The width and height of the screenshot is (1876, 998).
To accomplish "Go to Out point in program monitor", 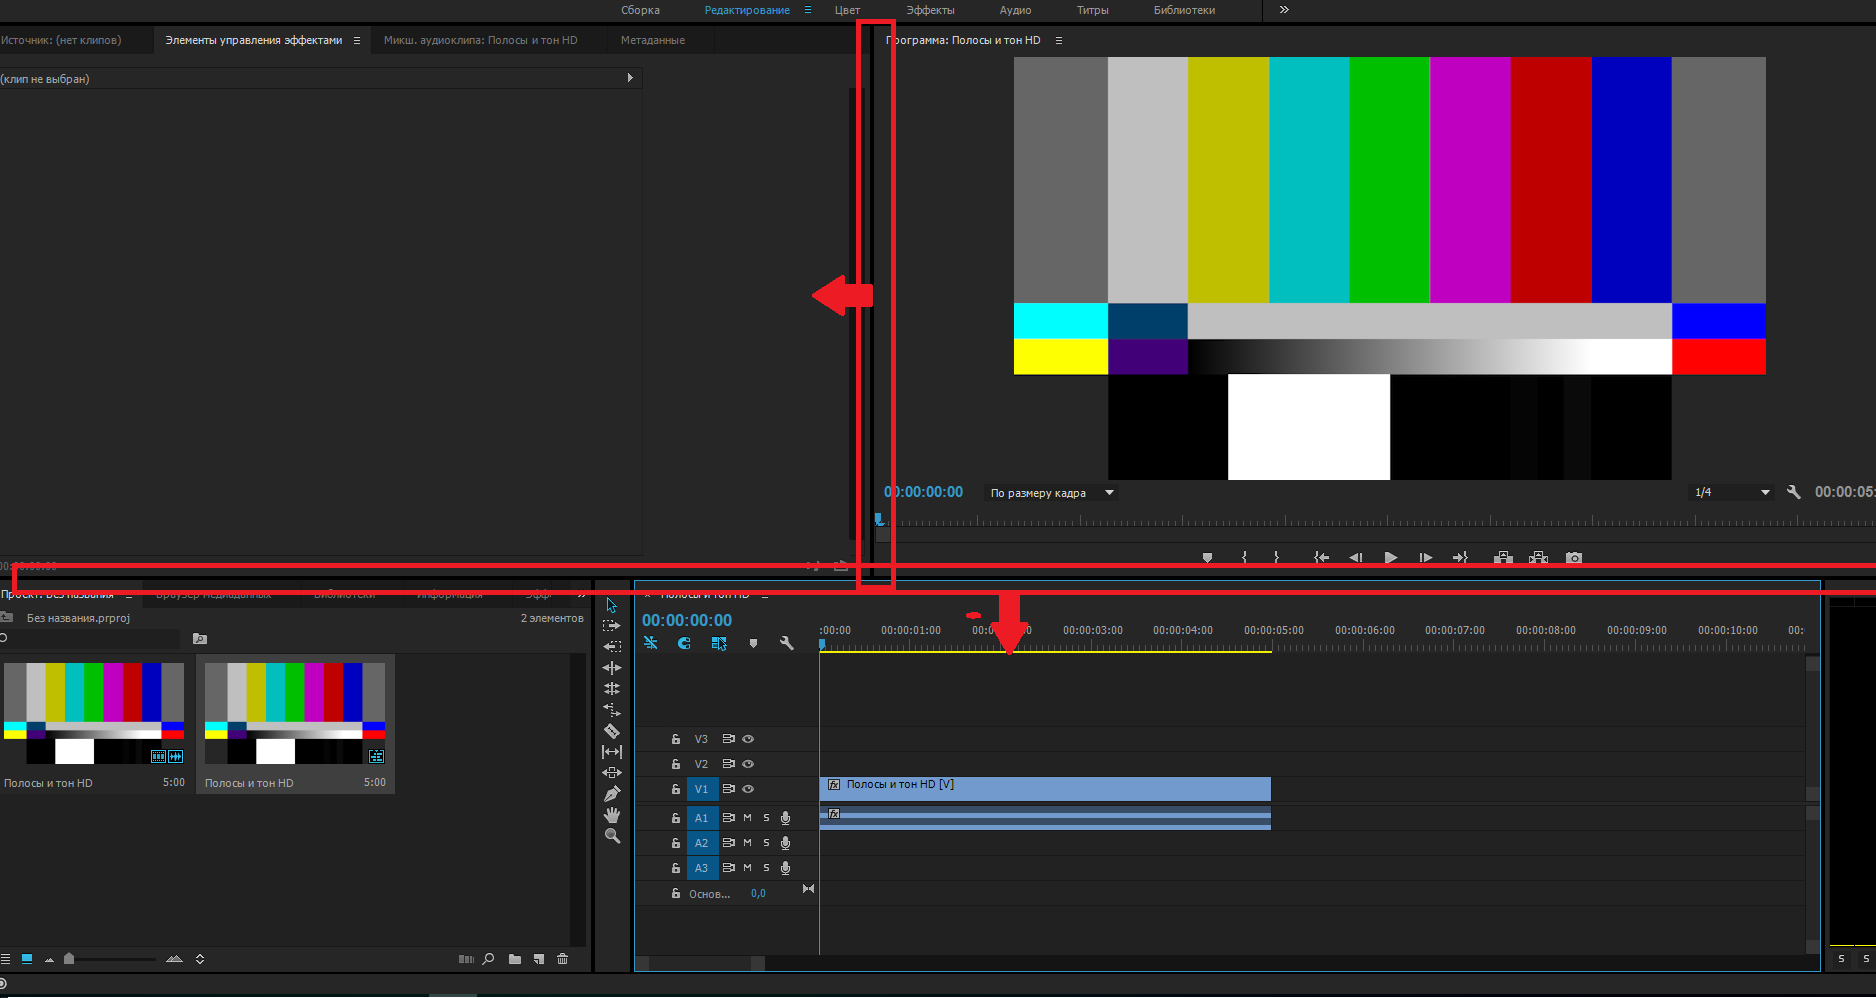I will pos(1460,558).
